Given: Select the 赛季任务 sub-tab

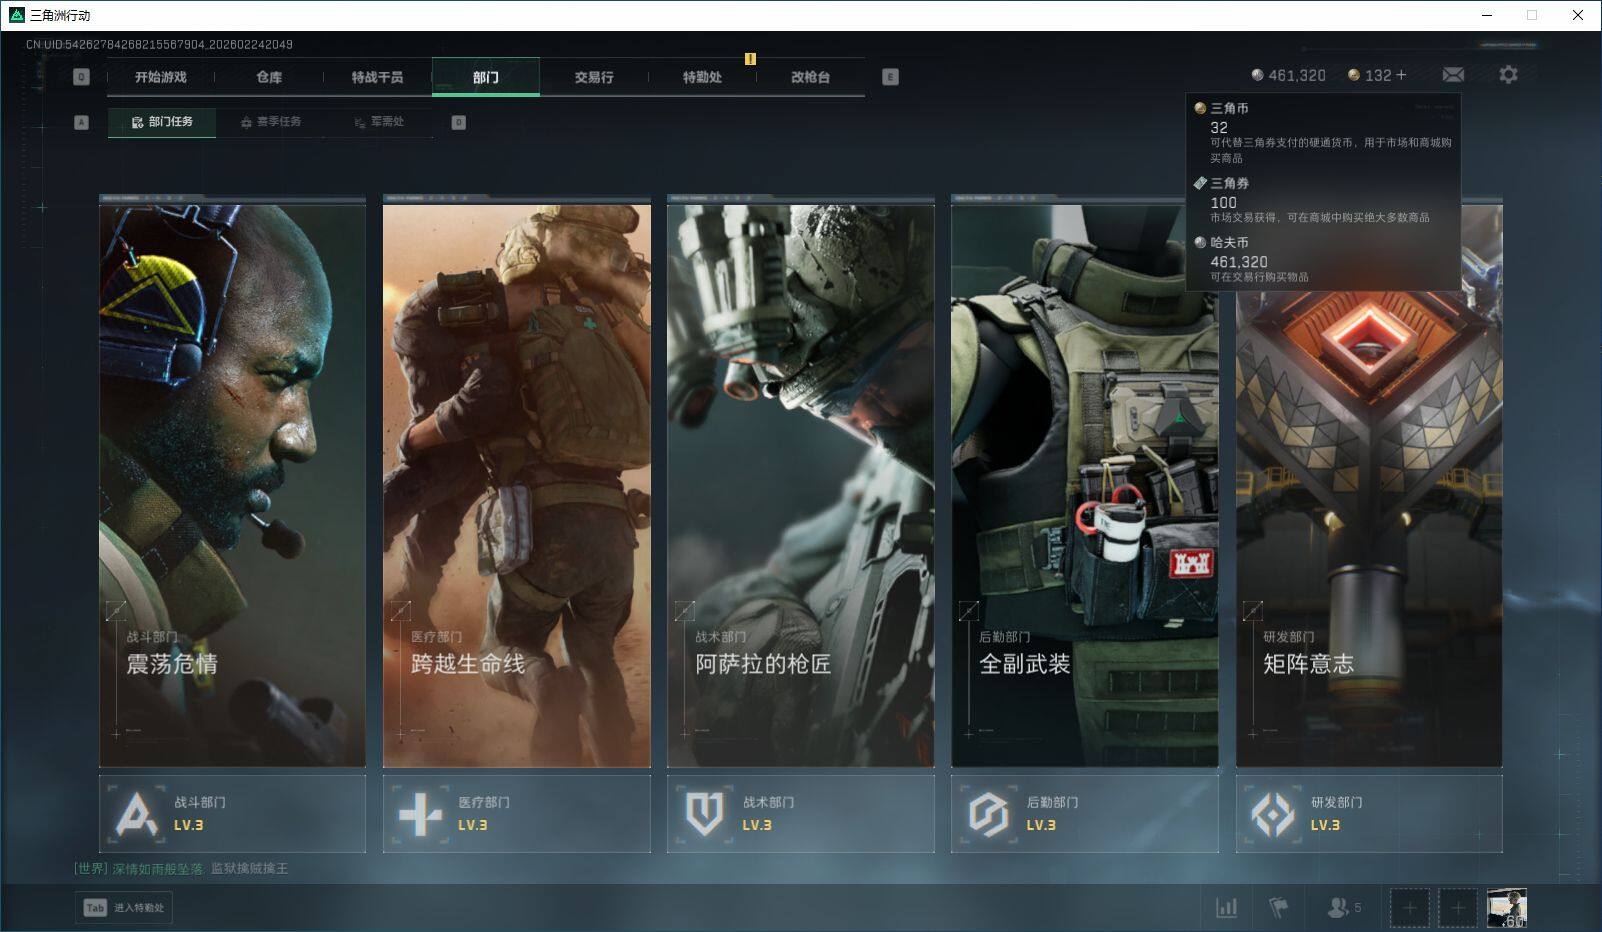Looking at the screenshot, I should coord(270,122).
